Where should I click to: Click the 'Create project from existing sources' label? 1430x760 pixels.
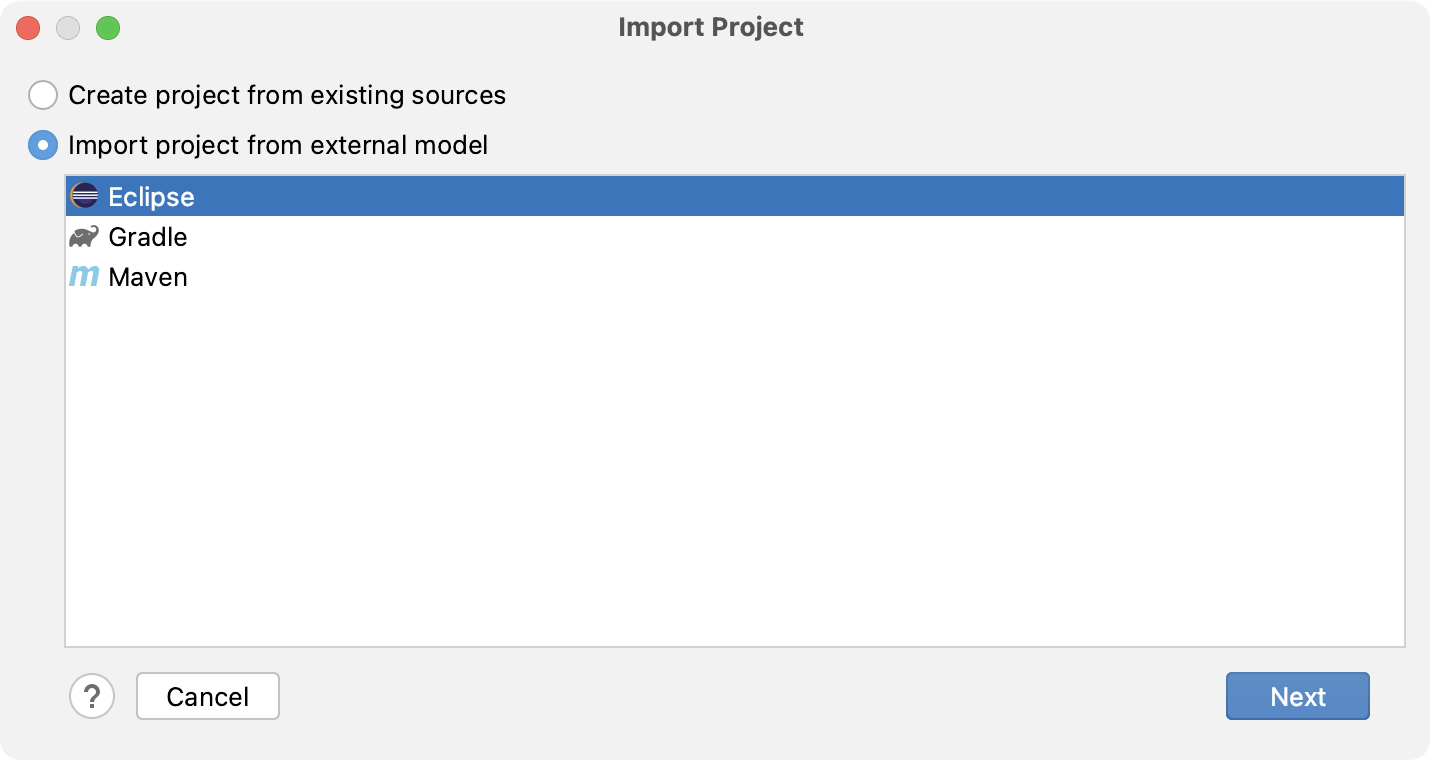pos(287,95)
